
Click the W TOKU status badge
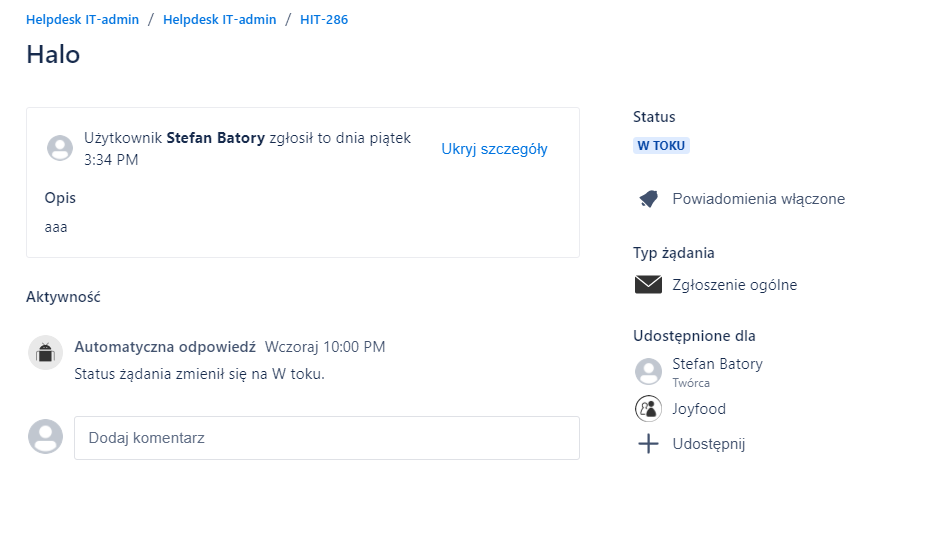pyautogui.click(x=661, y=146)
